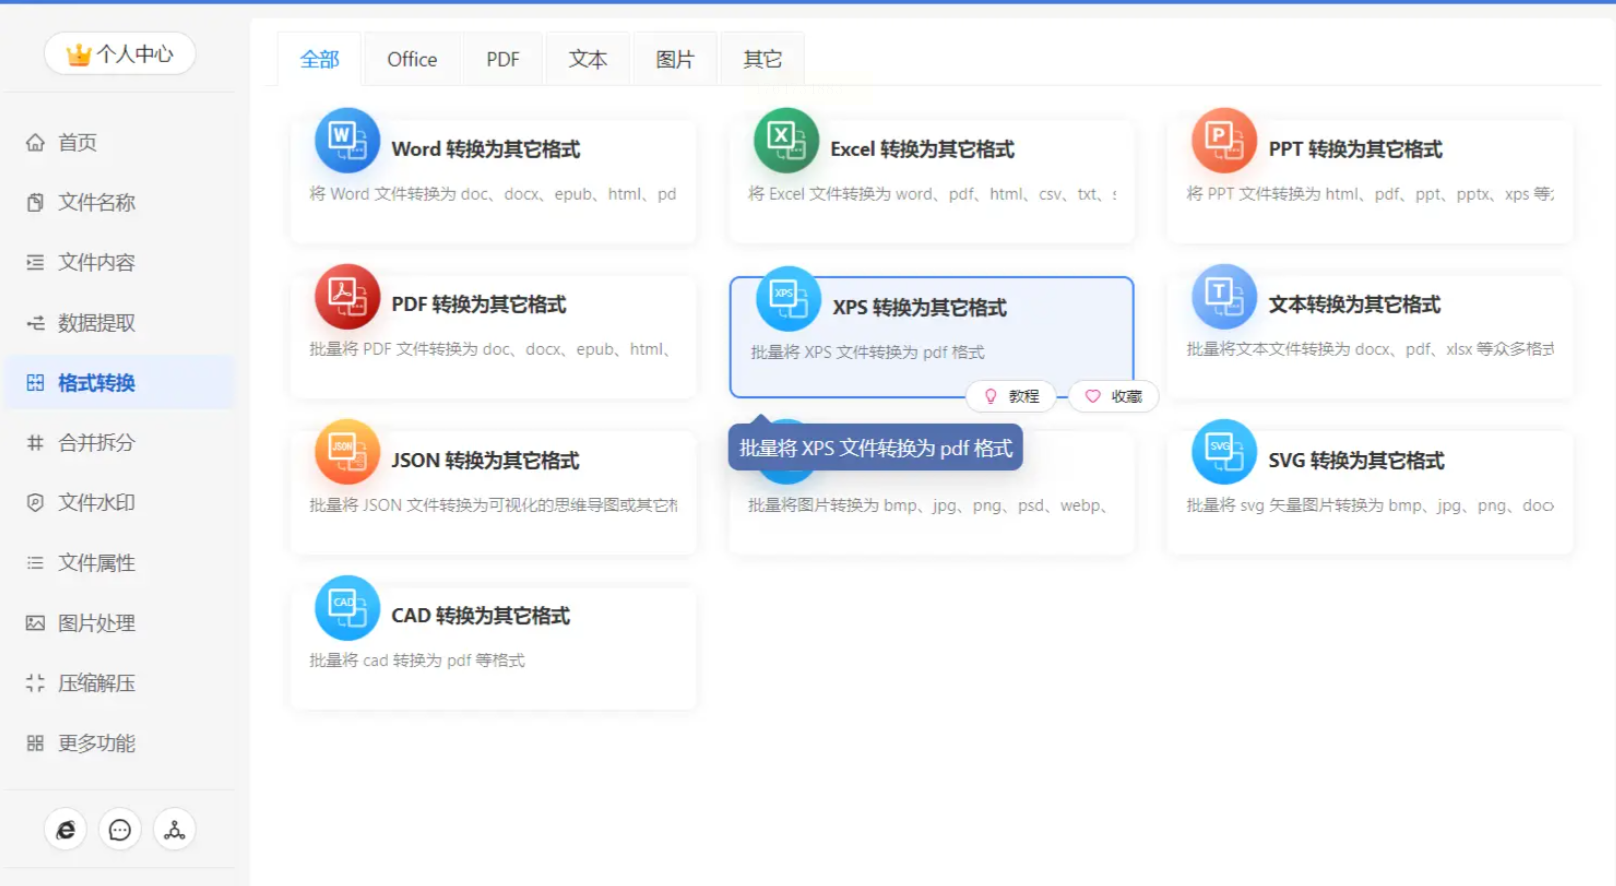Go to 合并拆分 in the sidebar
This screenshot has height=886, width=1616.
click(96, 443)
